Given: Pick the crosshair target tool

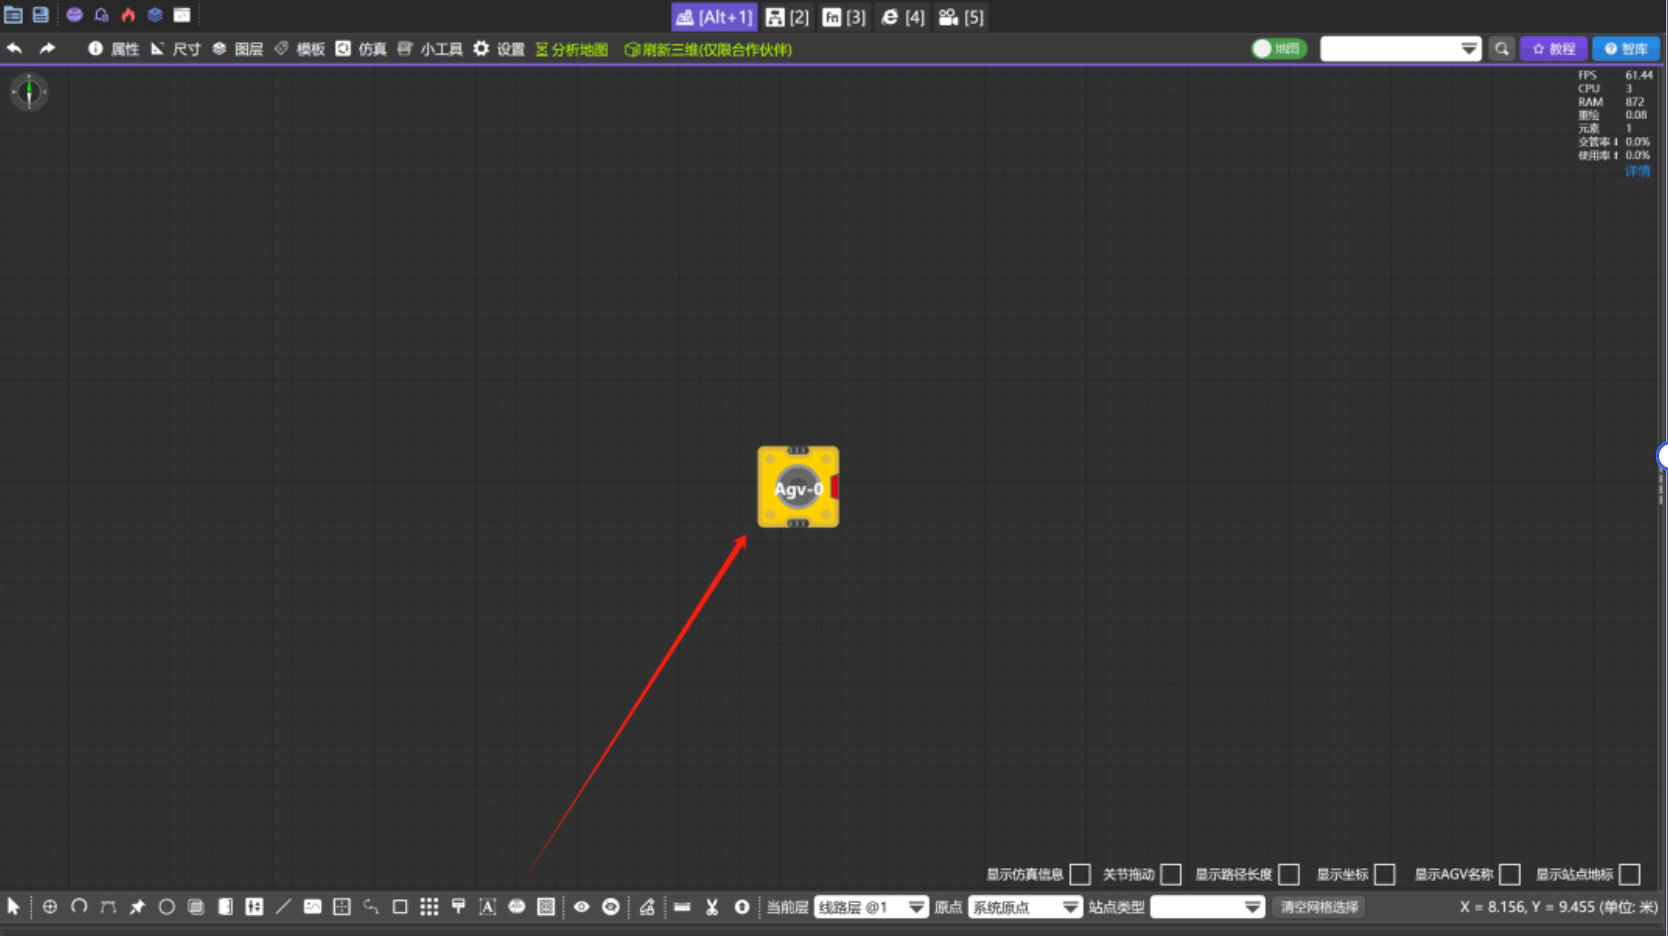Looking at the screenshot, I should tap(50, 907).
